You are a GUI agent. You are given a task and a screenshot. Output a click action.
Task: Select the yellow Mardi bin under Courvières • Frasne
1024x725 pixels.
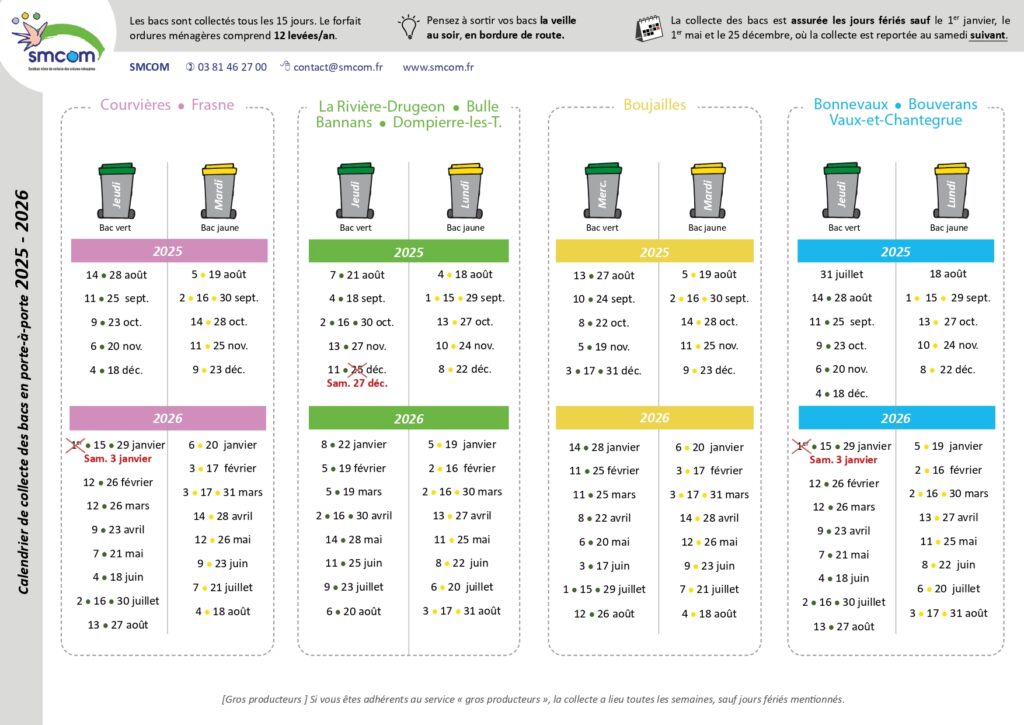click(x=219, y=190)
